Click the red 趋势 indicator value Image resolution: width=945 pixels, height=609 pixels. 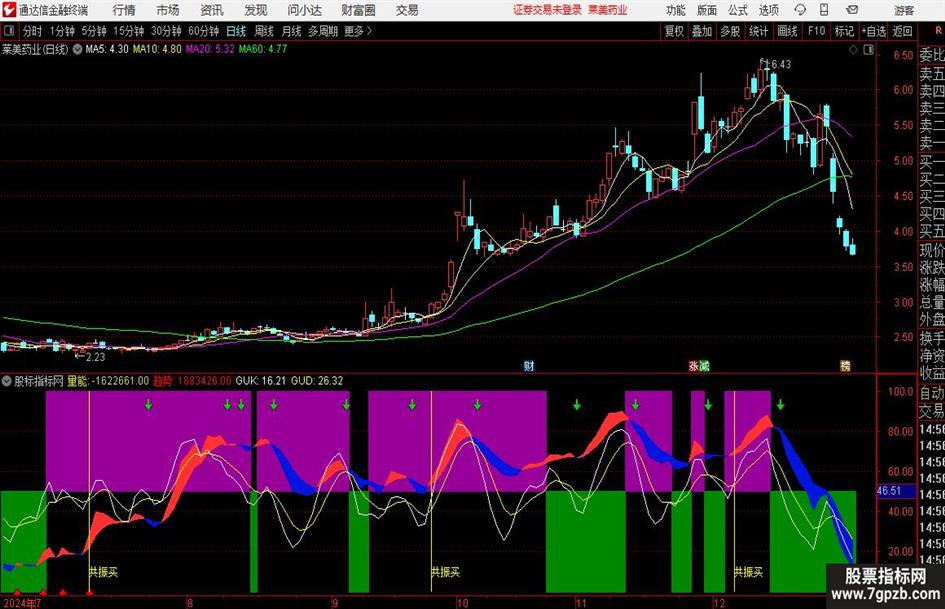192,381
